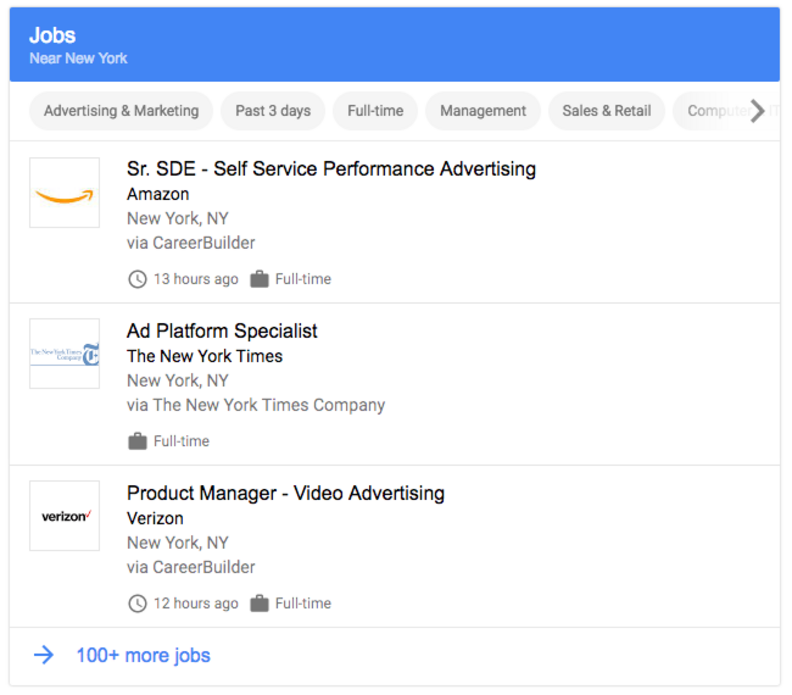Click the briefcase icon in the Ad Platform Specialist listing
Screen dimensions: 792x695
coord(137,441)
